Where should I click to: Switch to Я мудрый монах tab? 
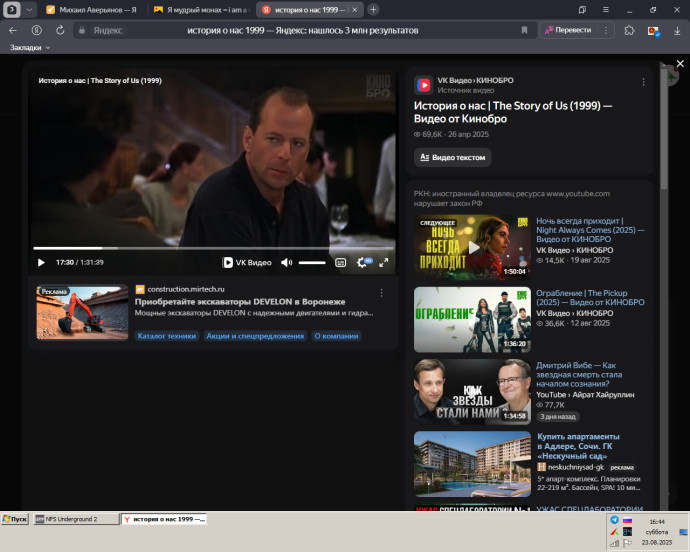(202, 10)
